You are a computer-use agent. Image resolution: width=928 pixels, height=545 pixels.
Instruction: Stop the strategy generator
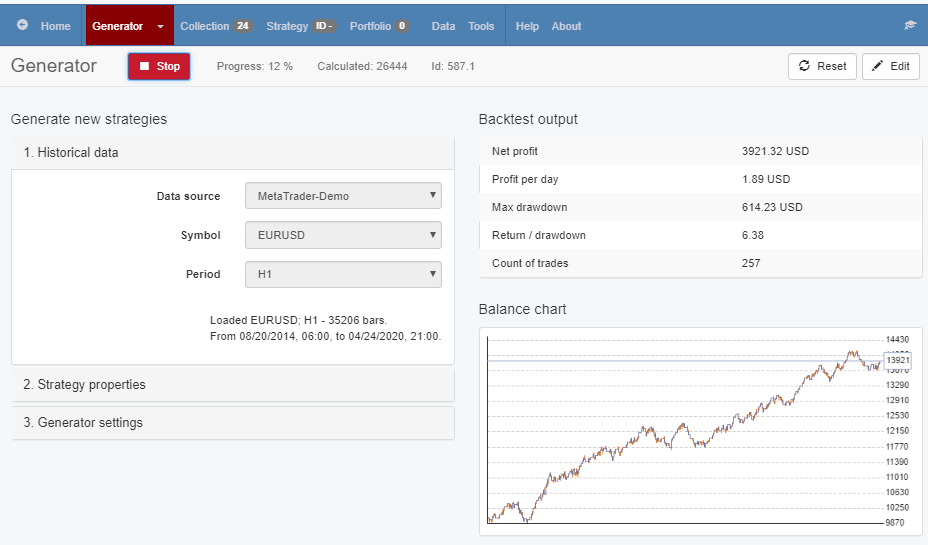pyautogui.click(x=159, y=66)
